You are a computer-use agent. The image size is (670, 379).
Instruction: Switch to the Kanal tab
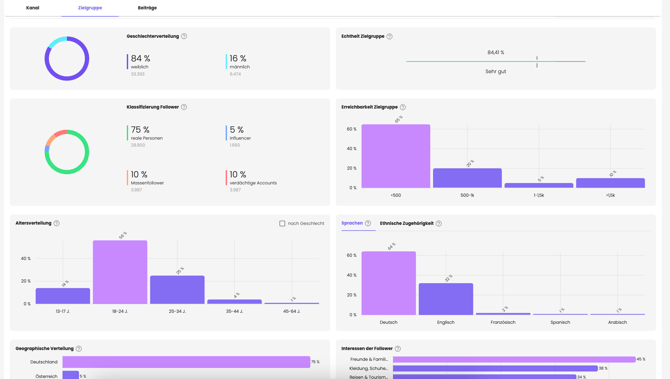click(x=32, y=8)
